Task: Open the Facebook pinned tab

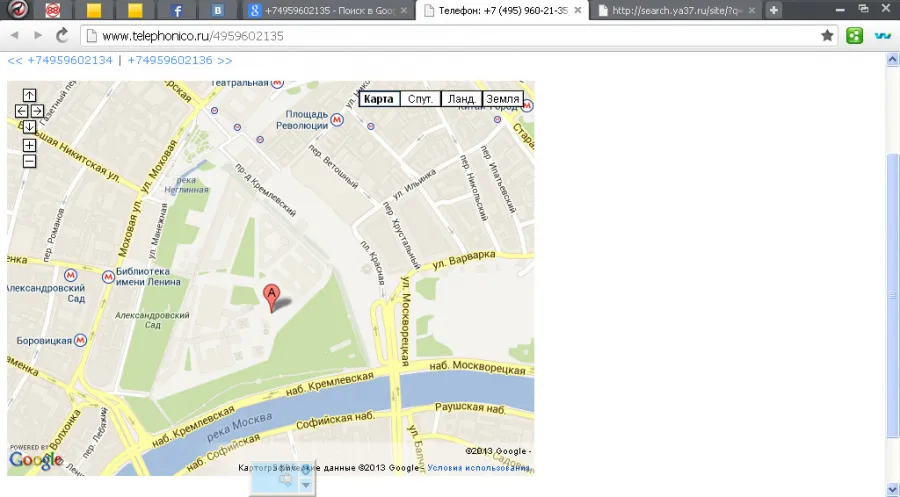Action: coord(177,10)
